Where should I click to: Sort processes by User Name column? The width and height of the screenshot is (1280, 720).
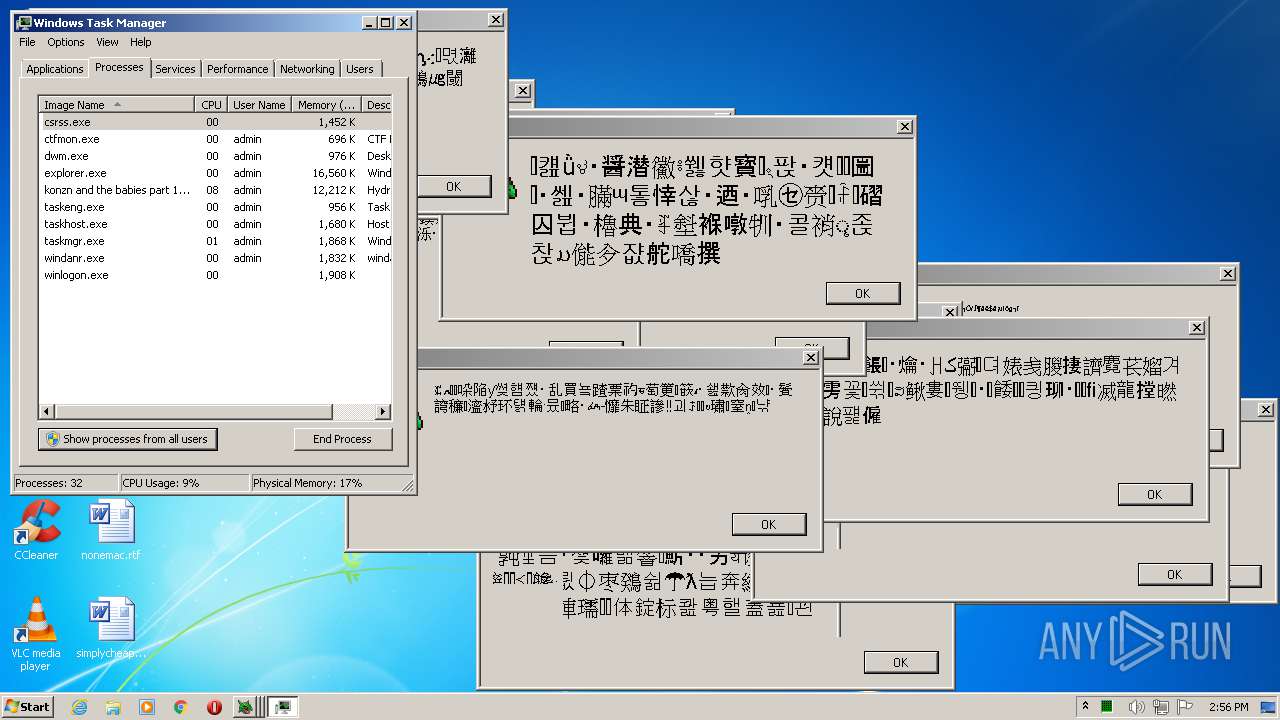point(259,104)
